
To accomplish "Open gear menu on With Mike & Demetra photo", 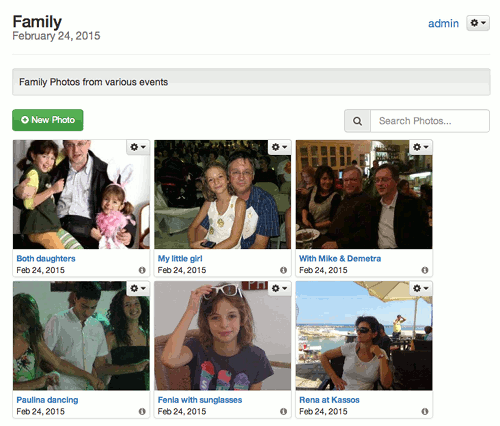I will tap(421, 147).
